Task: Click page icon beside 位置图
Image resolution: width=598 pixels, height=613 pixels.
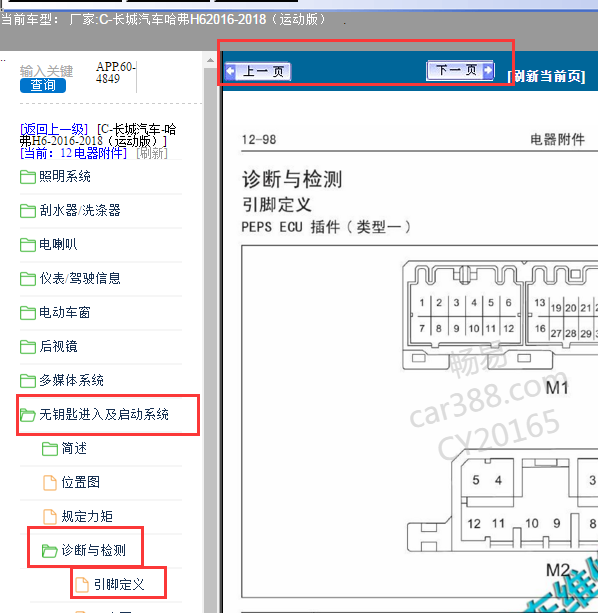Action: [50, 483]
